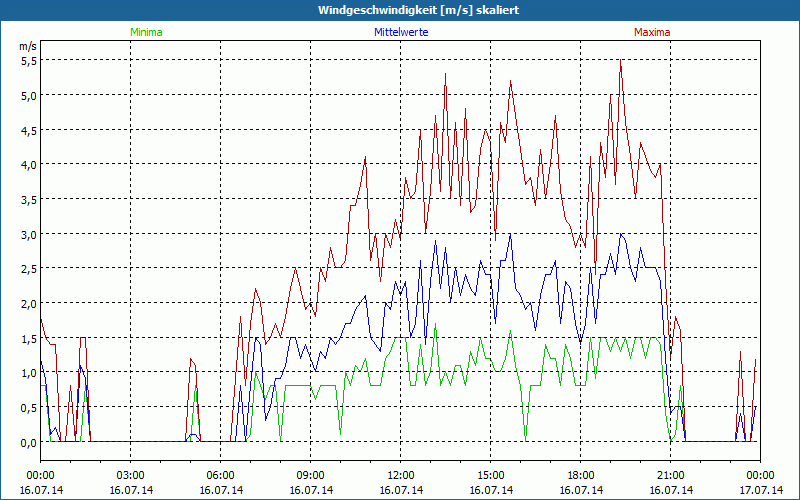Click the 16.07.14 date below 12:00
The image size is (800, 500).
pyautogui.click(x=401, y=490)
